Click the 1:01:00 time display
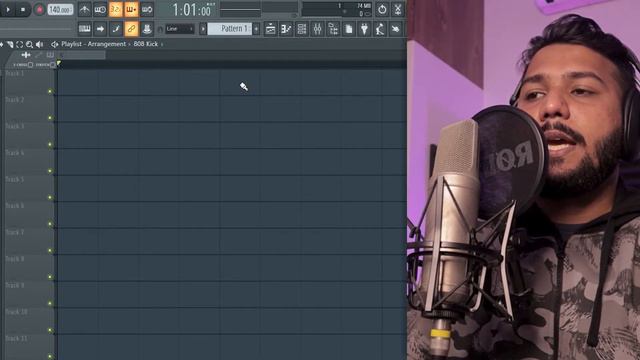Screen dimensions: 640x360 pyautogui.click(x=192, y=10)
